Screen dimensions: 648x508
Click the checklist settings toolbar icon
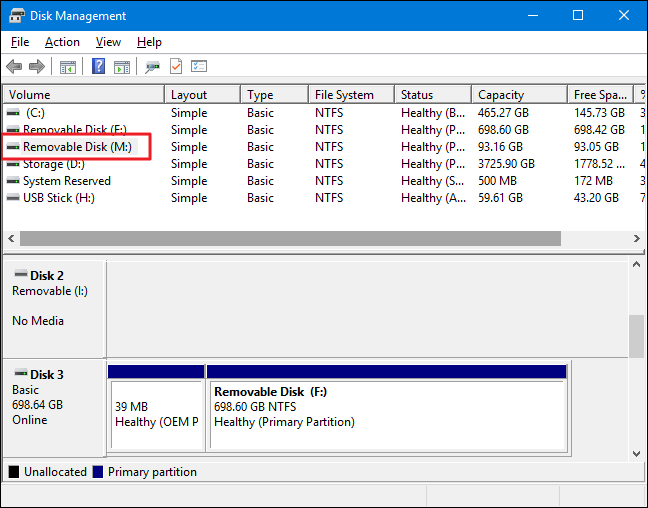point(199,67)
